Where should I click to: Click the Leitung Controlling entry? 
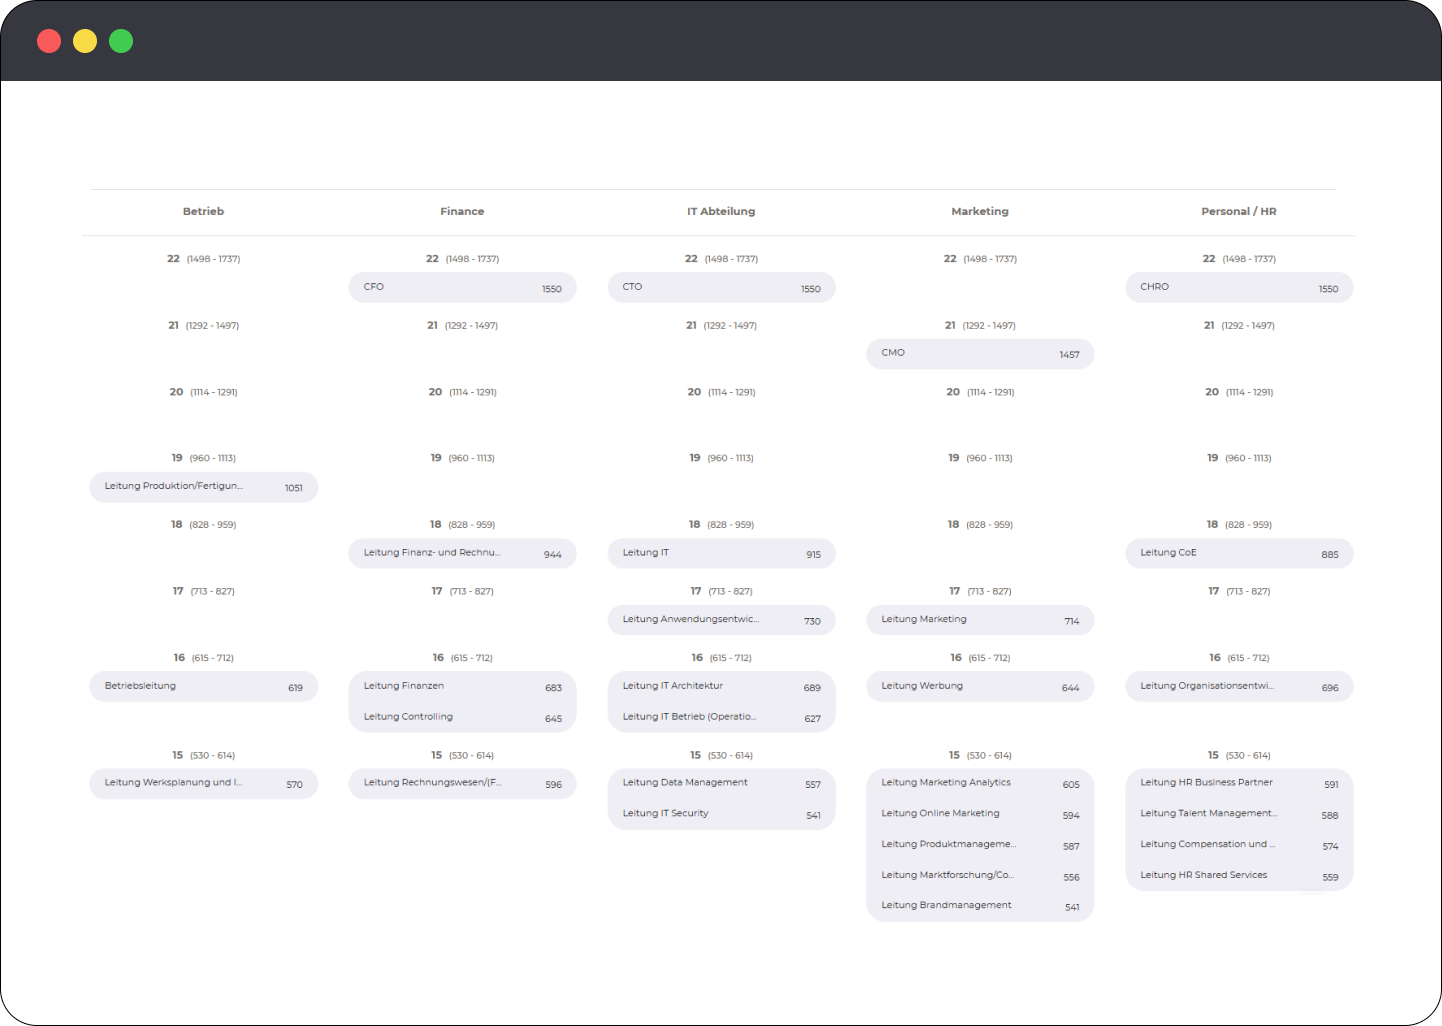click(x=462, y=716)
